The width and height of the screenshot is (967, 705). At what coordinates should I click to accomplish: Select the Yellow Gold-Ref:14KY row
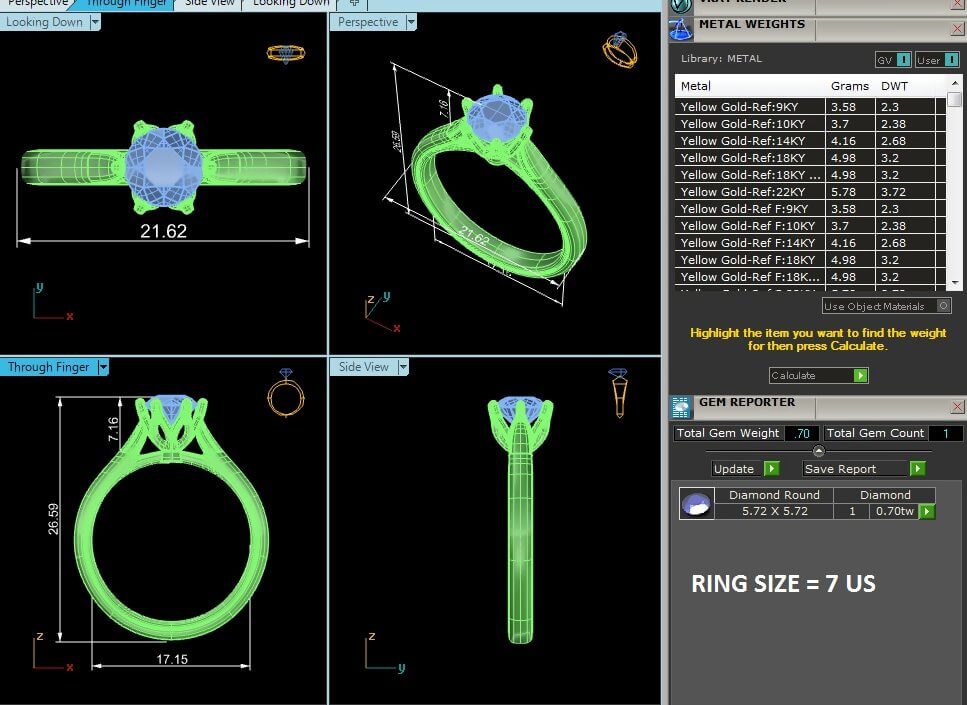coord(810,141)
